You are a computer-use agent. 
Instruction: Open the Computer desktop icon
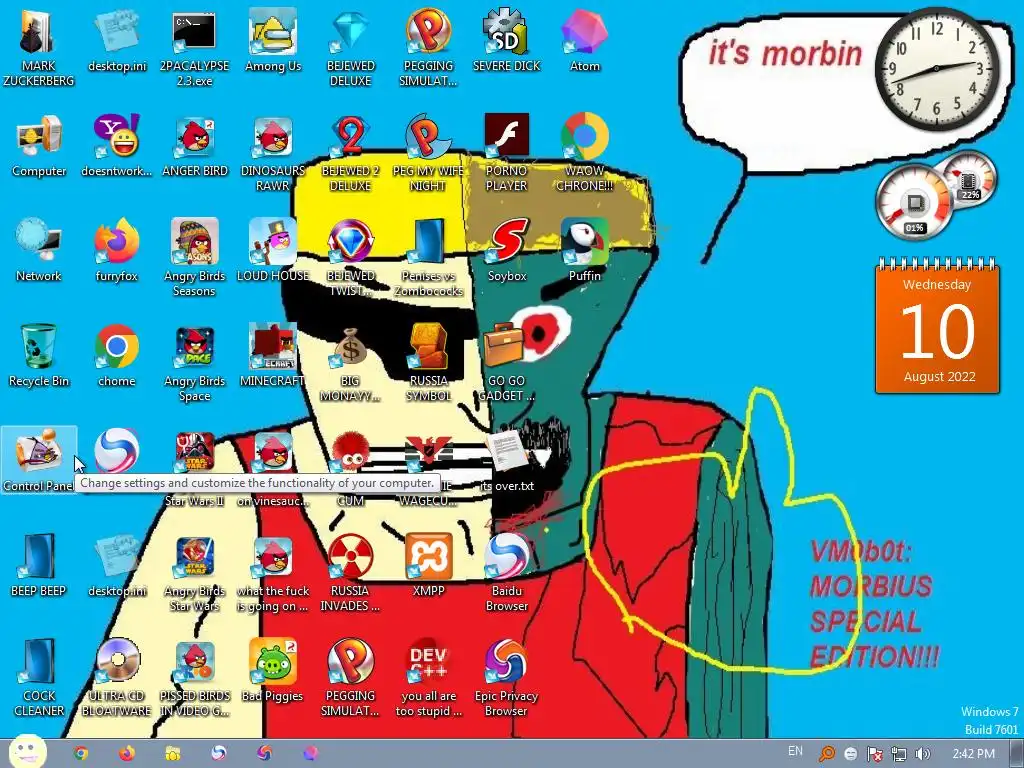tap(39, 145)
